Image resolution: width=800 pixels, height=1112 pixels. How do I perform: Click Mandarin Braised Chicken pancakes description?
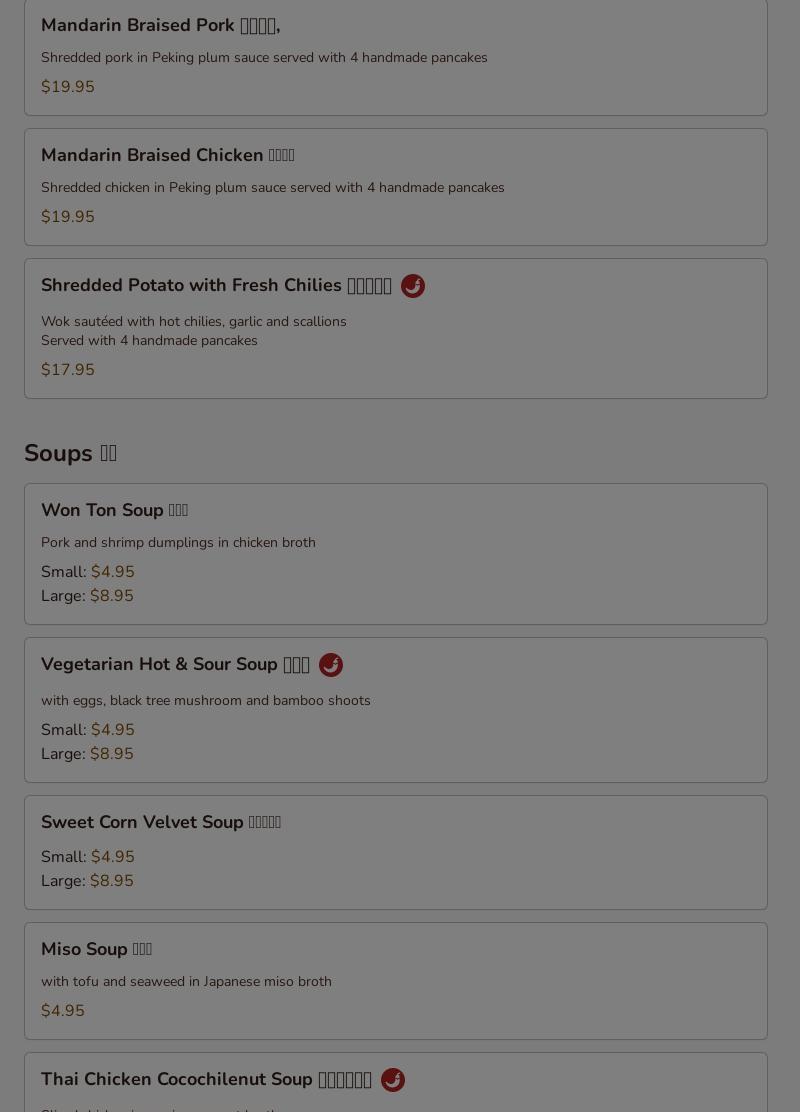(272, 188)
